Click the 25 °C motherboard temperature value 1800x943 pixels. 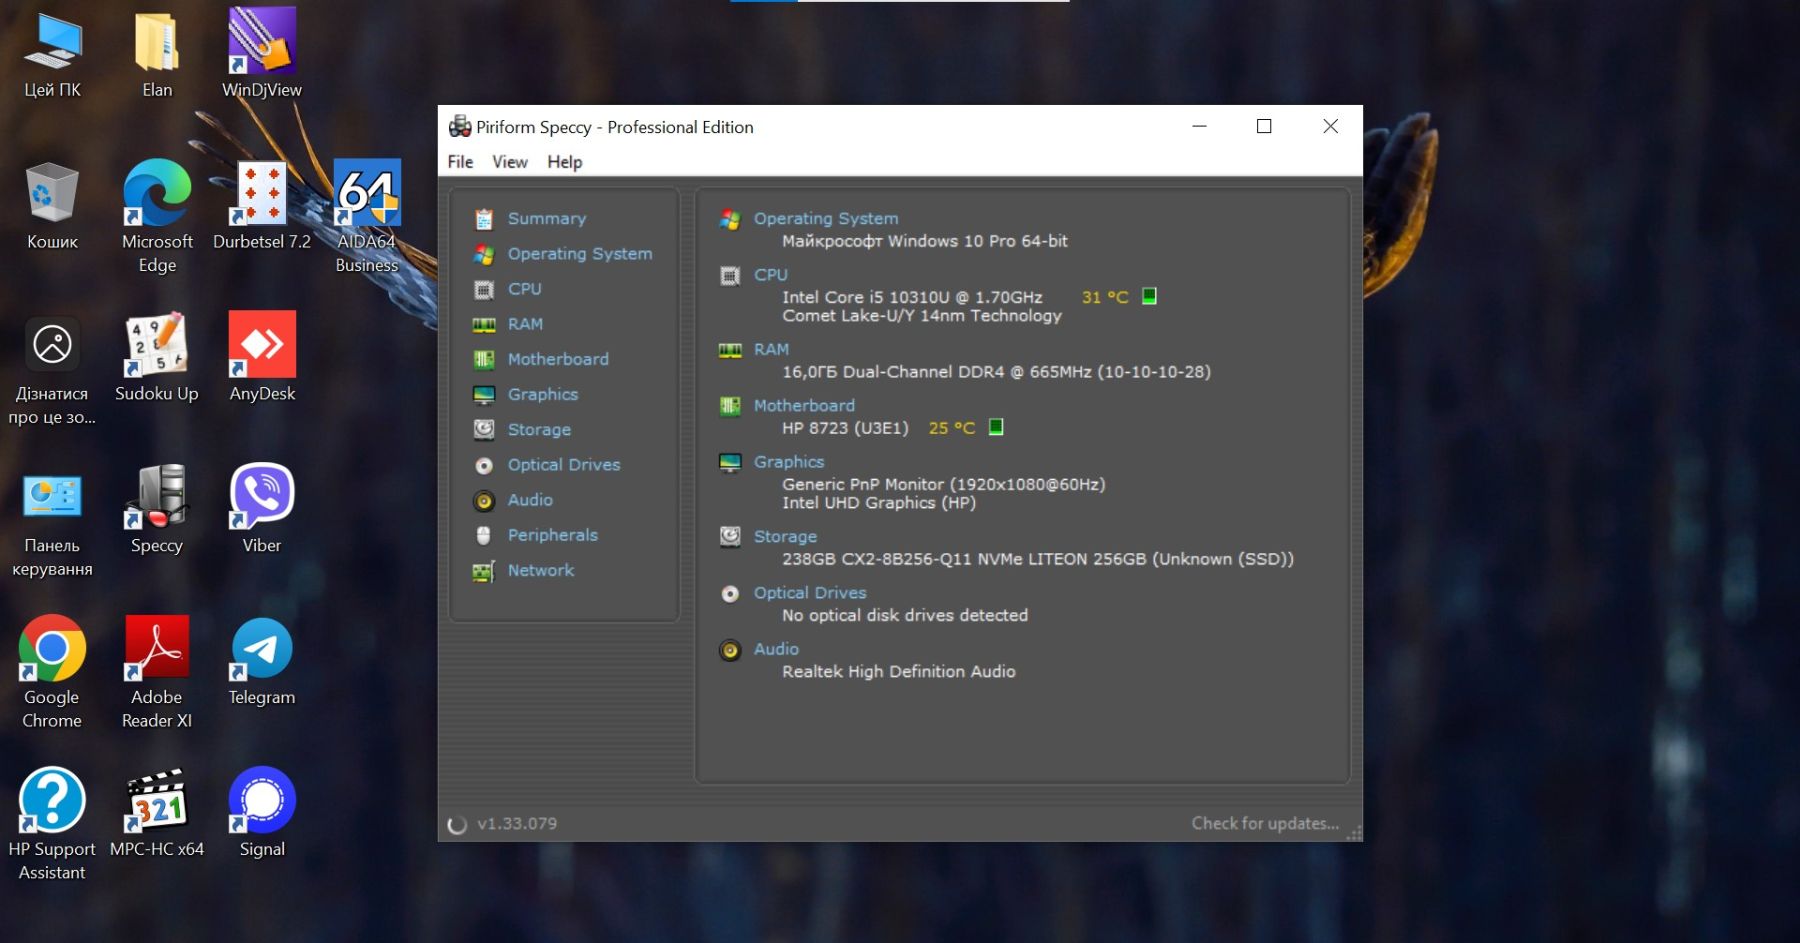pyautogui.click(x=952, y=428)
